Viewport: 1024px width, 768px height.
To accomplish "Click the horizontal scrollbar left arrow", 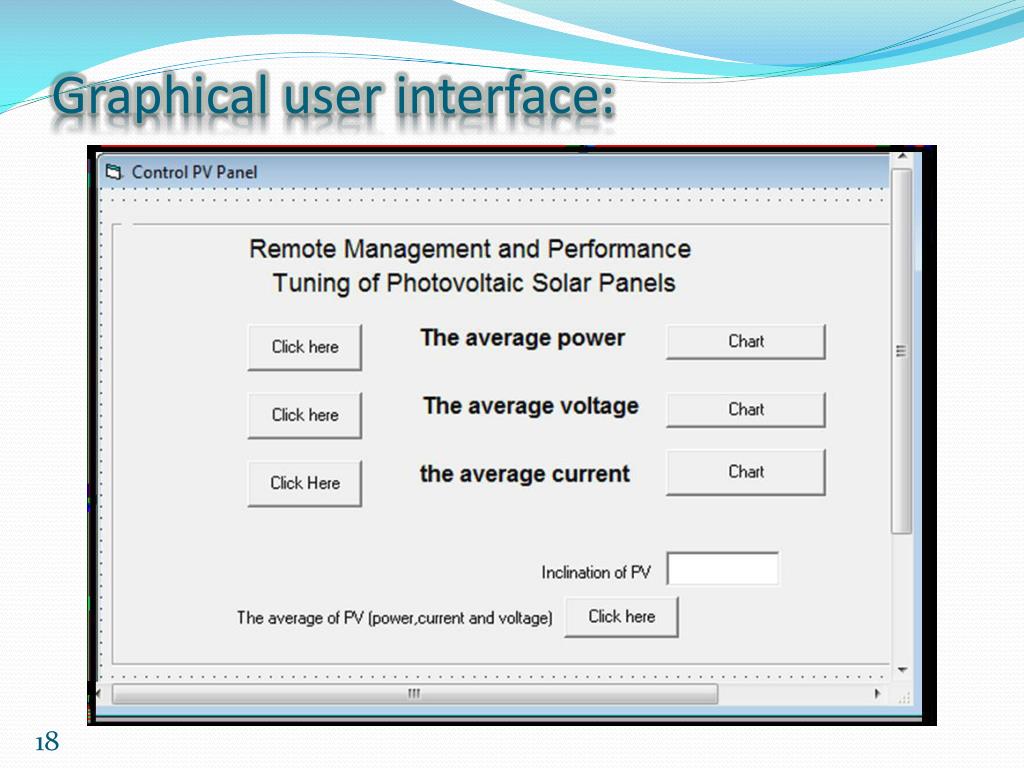I will click(100, 694).
